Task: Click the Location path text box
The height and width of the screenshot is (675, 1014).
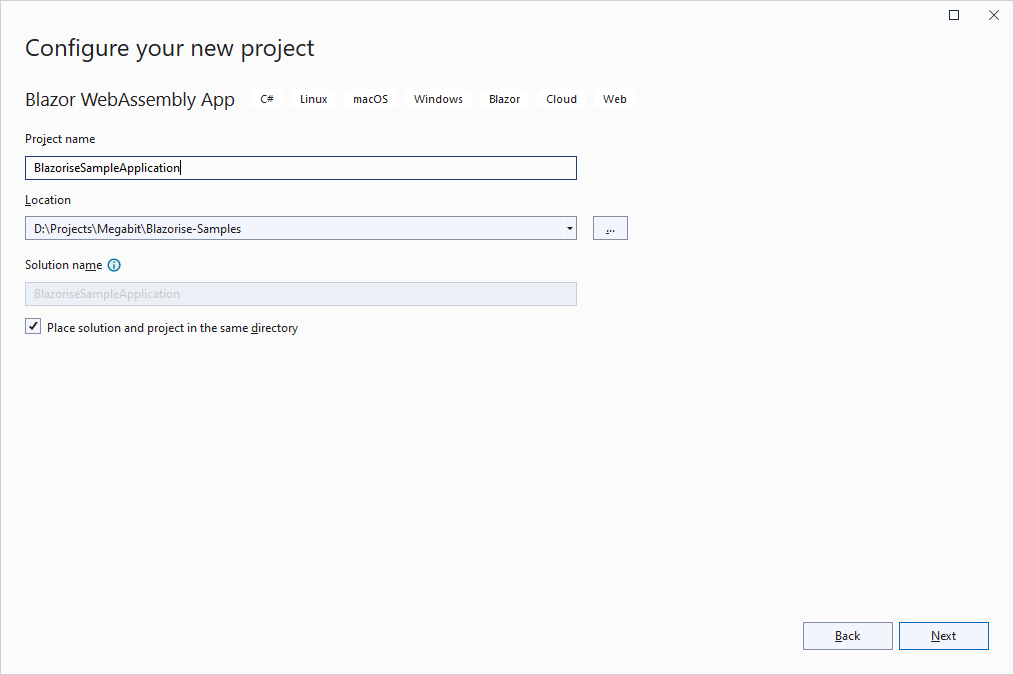Action: click(290, 228)
